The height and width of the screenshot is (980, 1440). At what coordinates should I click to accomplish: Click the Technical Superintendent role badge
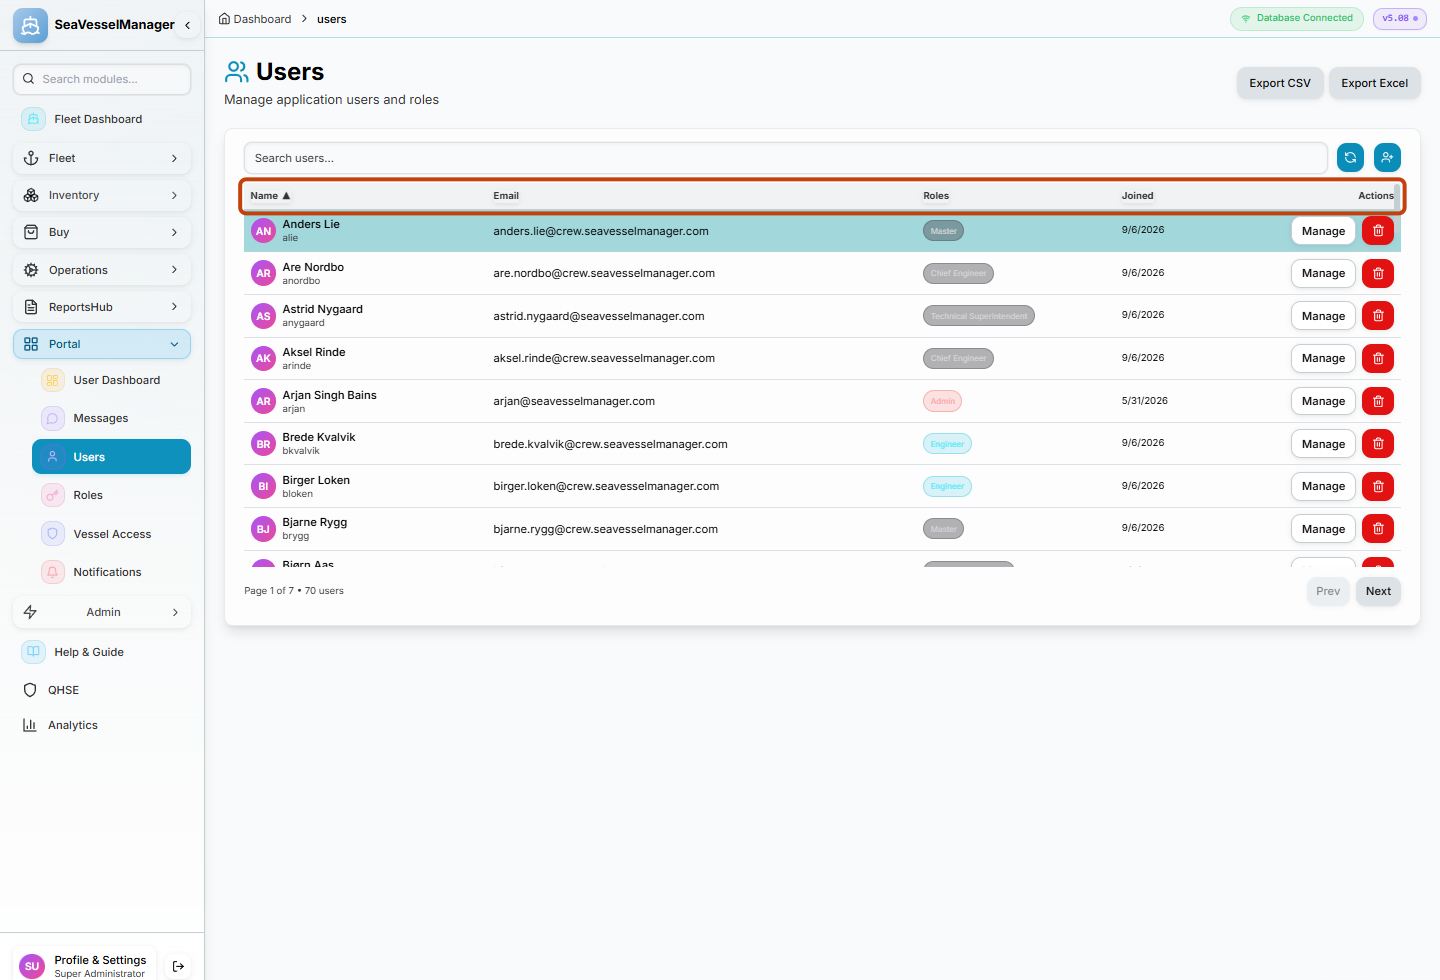pyautogui.click(x=978, y=316)
